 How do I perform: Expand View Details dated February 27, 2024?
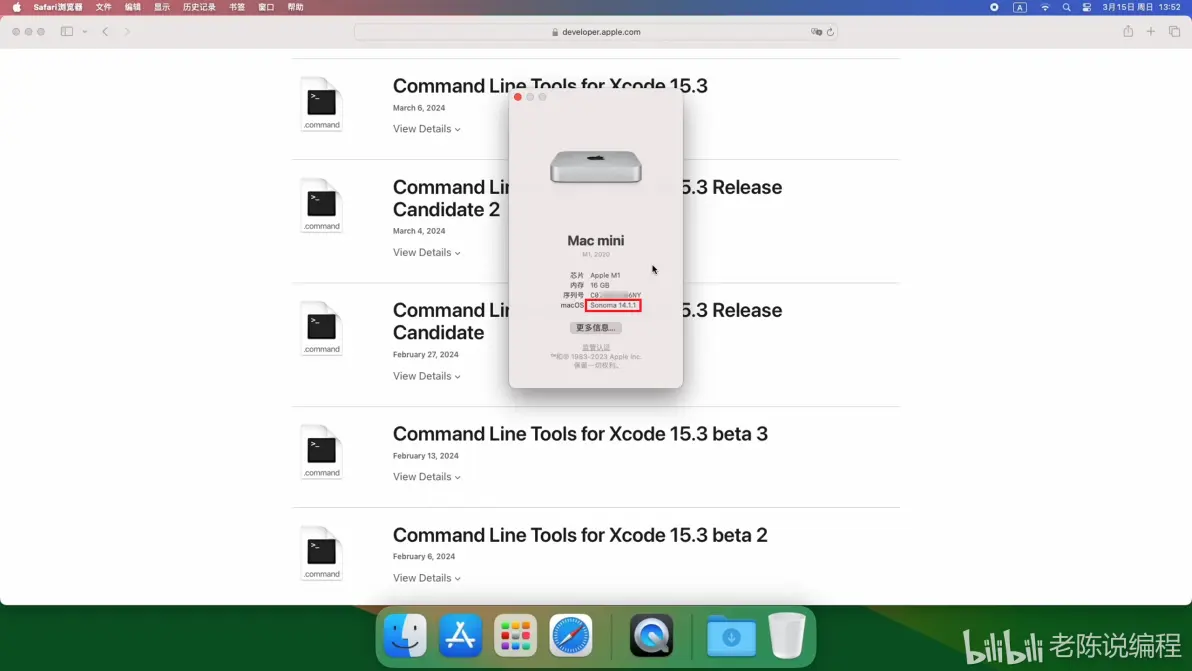(x=426, y=376)
